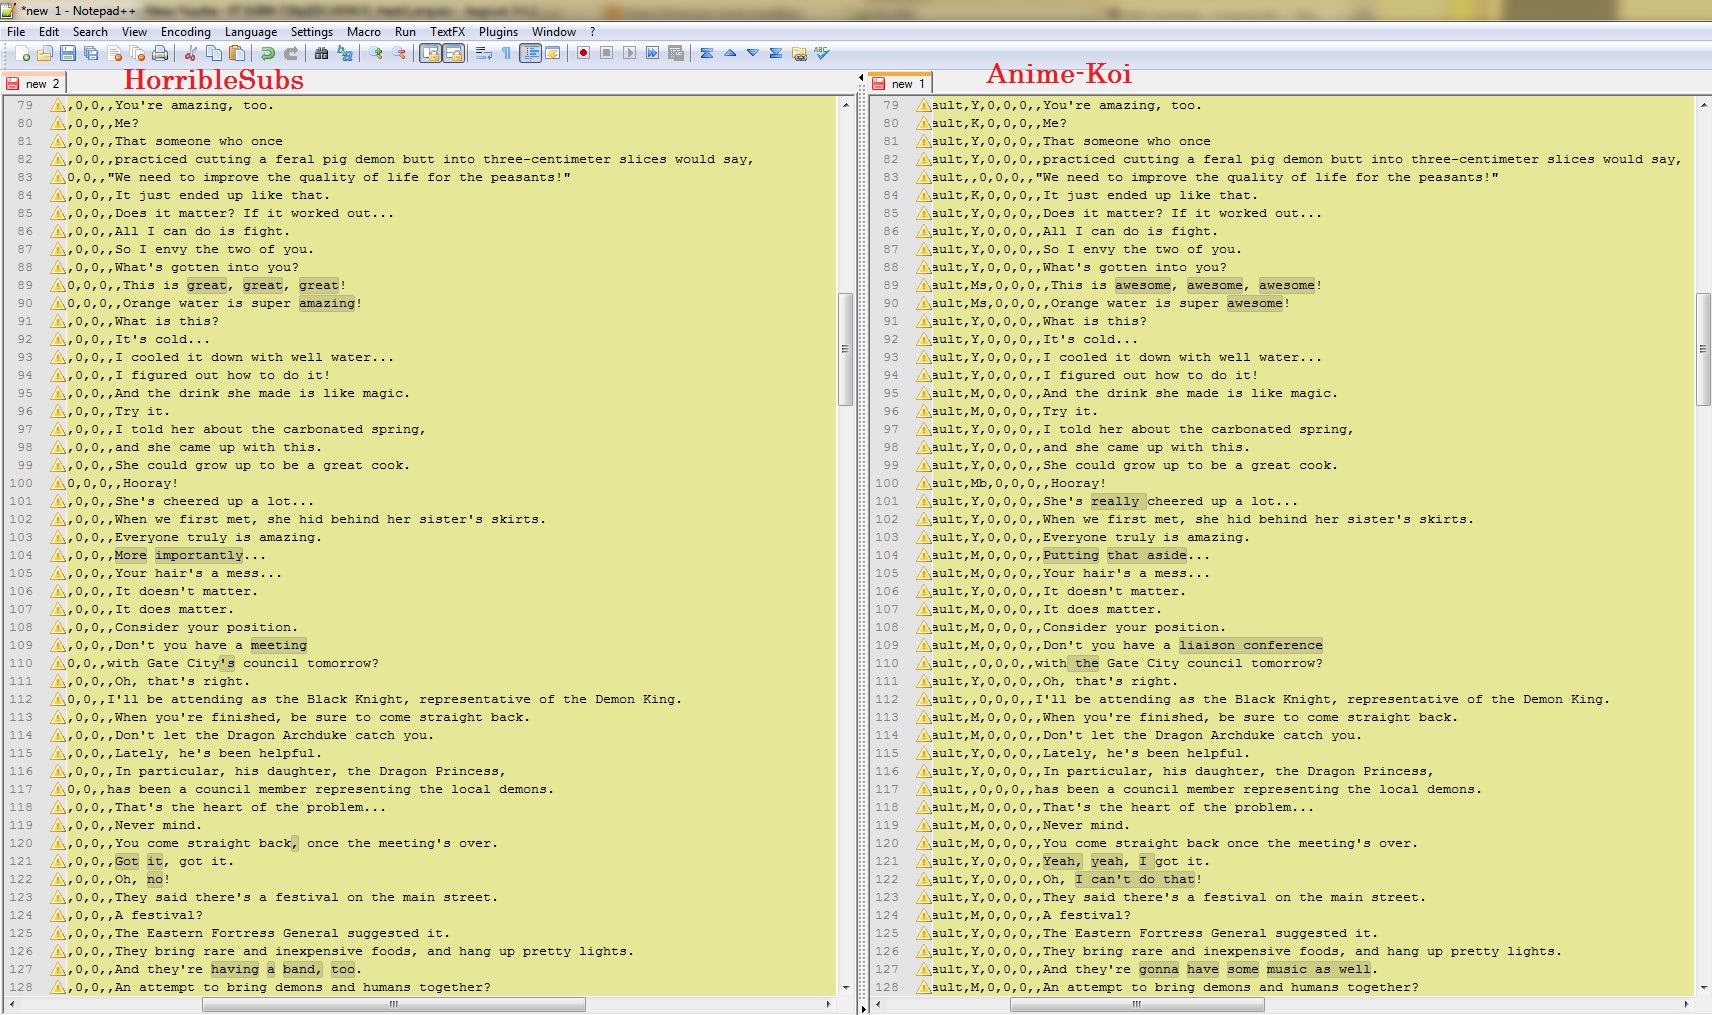Click the ABC spell-check icon

point(822,54)
